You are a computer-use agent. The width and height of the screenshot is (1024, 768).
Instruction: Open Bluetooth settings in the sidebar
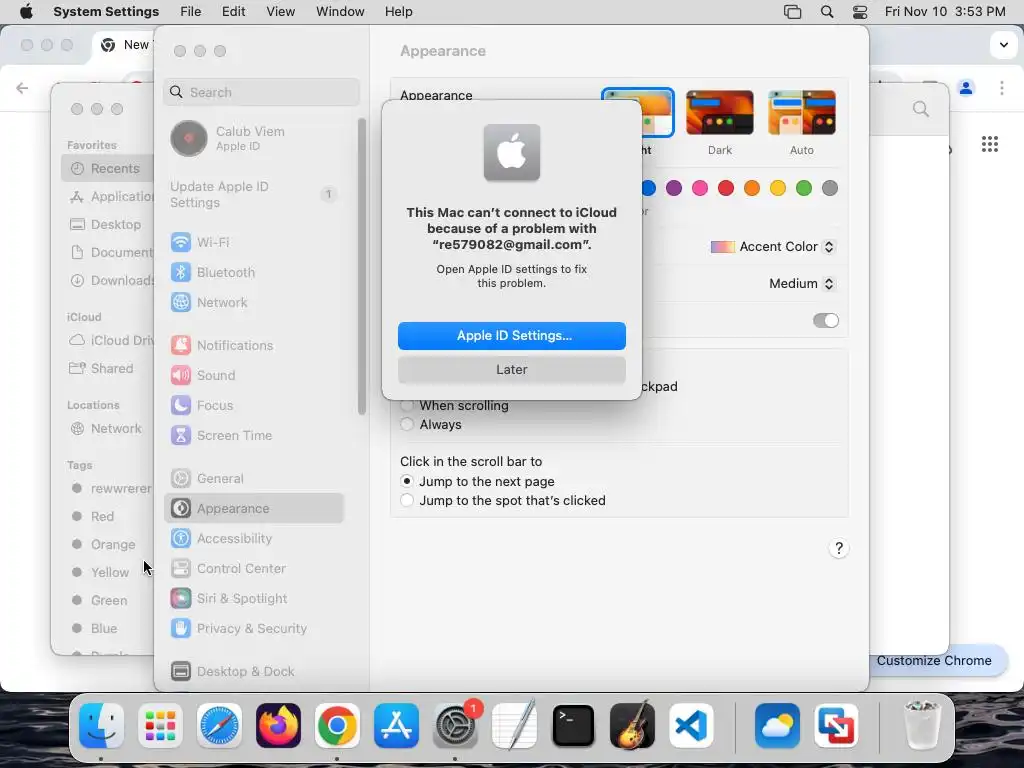click(x=254, y=272)
